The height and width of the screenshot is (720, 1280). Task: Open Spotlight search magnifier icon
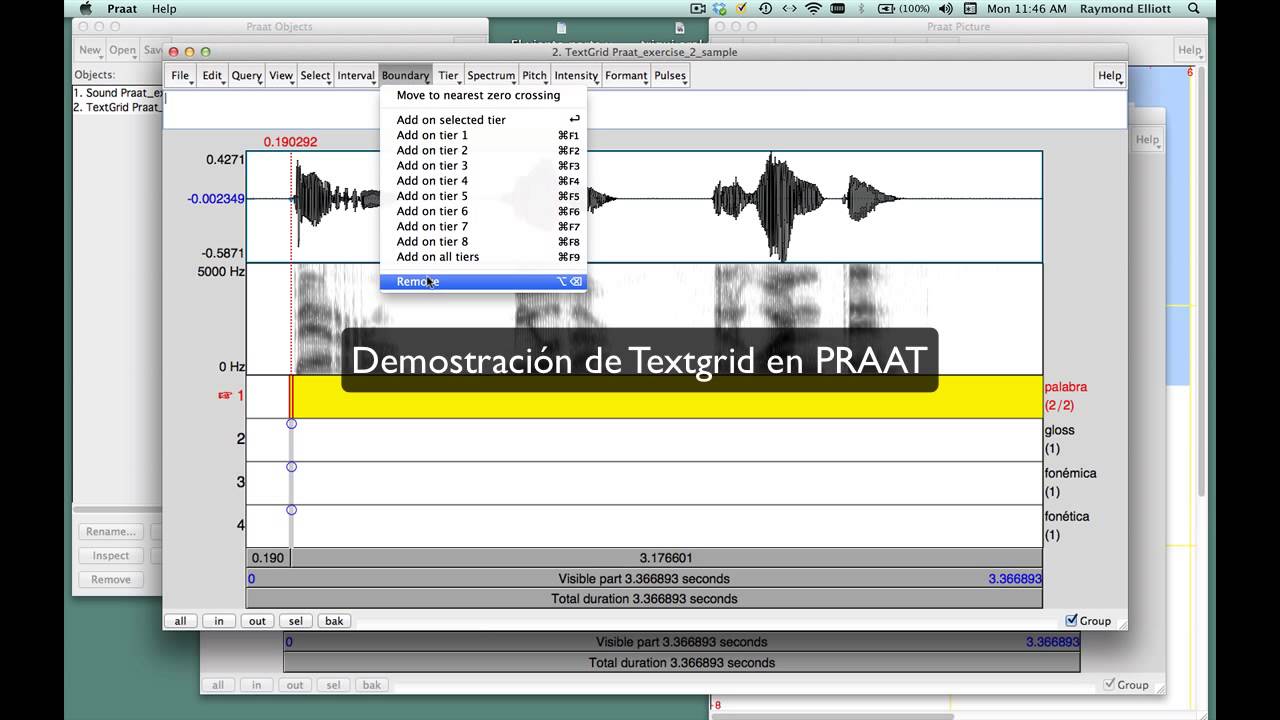point(1194,8)
